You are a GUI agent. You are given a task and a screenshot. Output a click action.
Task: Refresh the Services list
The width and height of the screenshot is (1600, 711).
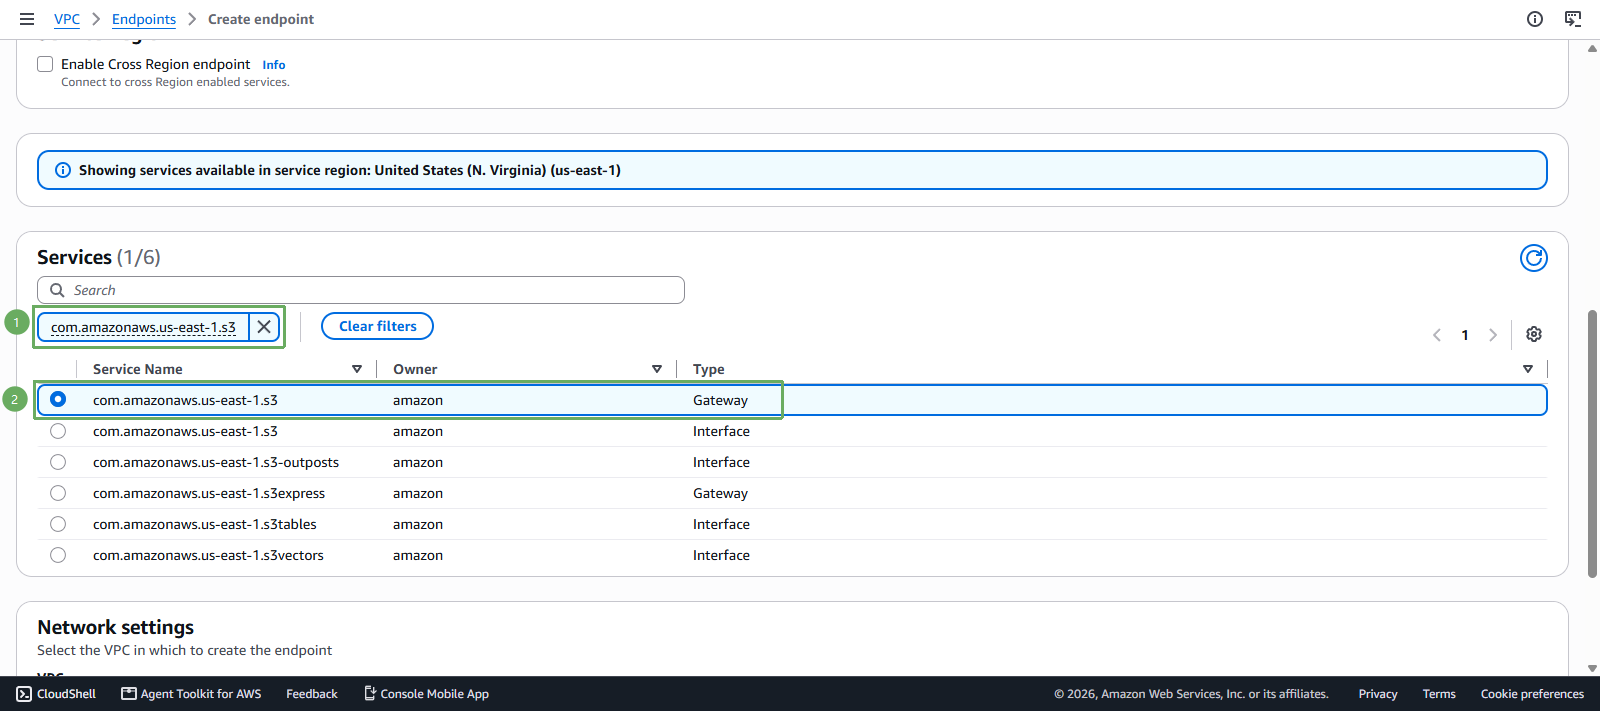click(x=1533, y=258)
